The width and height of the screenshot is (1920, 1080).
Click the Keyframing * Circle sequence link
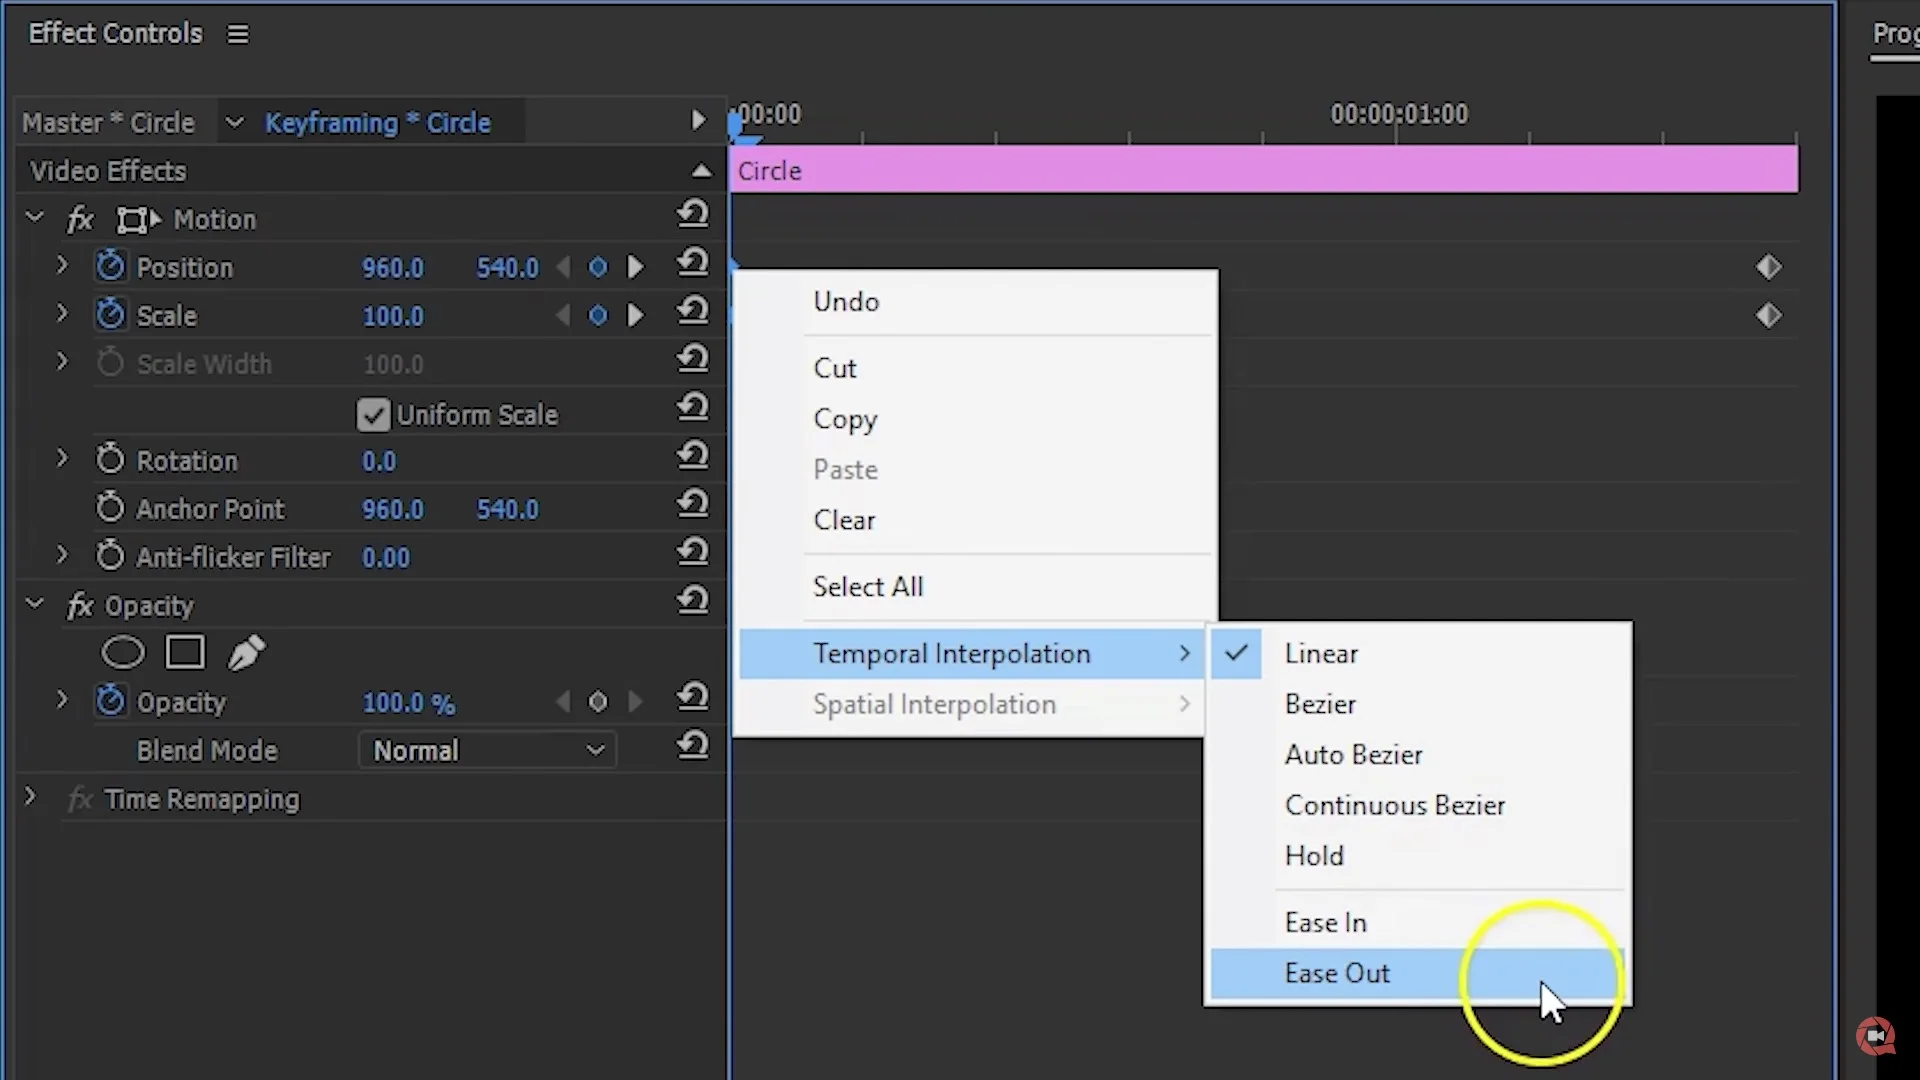pos(377,123)
